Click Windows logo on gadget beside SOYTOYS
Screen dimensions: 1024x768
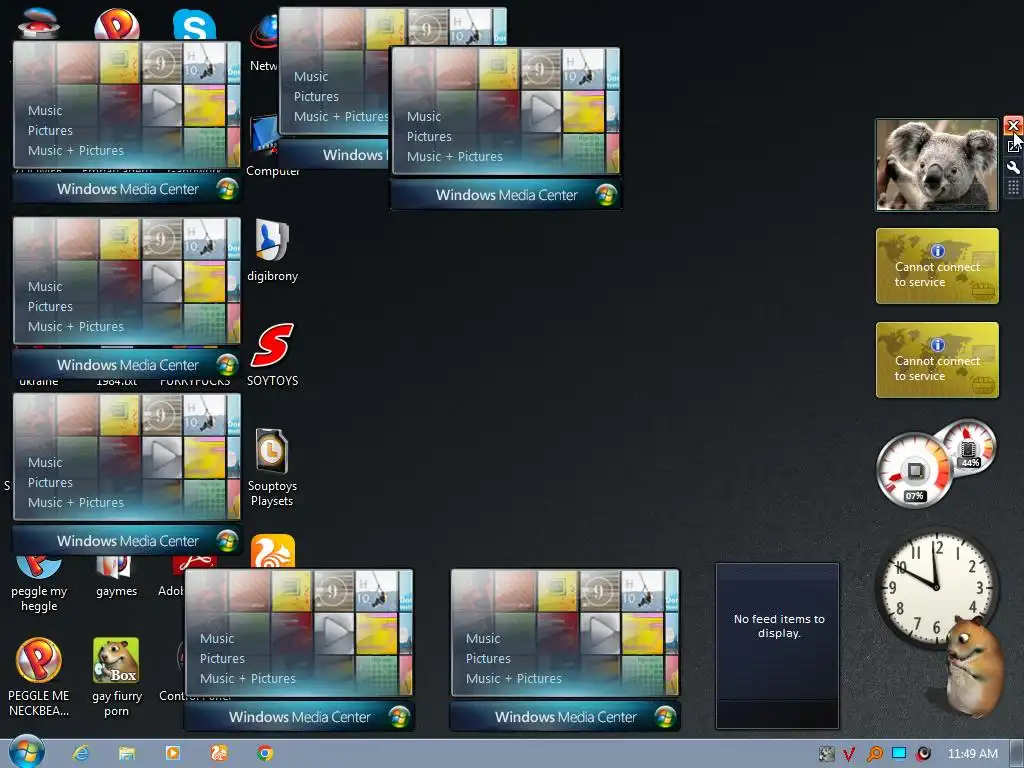pos(227,364)
